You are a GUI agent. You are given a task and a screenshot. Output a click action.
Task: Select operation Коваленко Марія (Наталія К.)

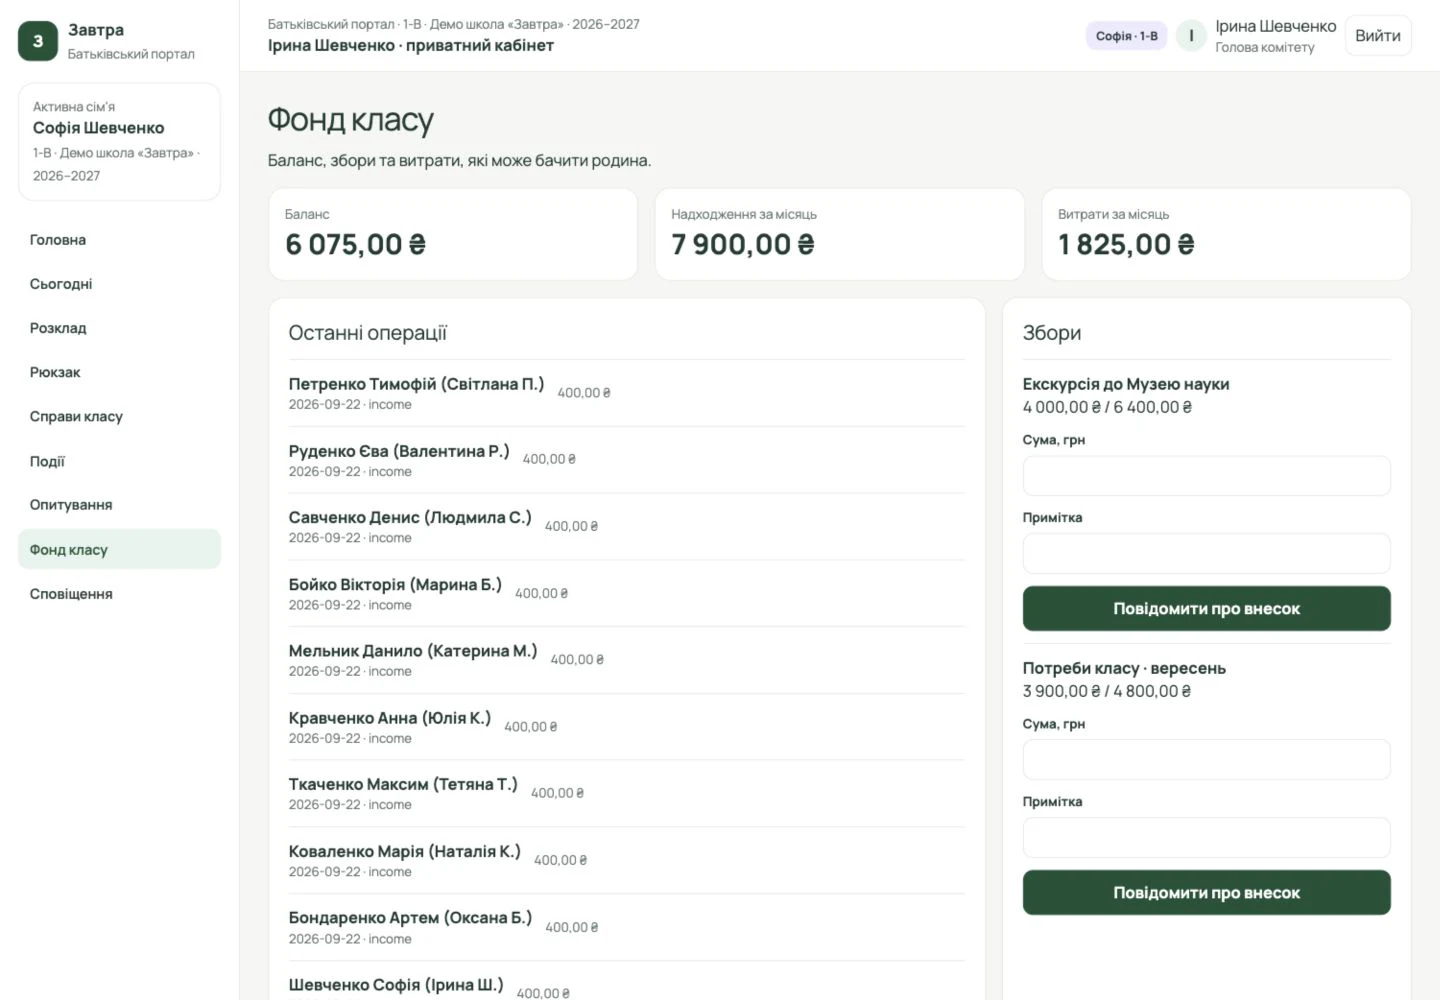[626, 860]
